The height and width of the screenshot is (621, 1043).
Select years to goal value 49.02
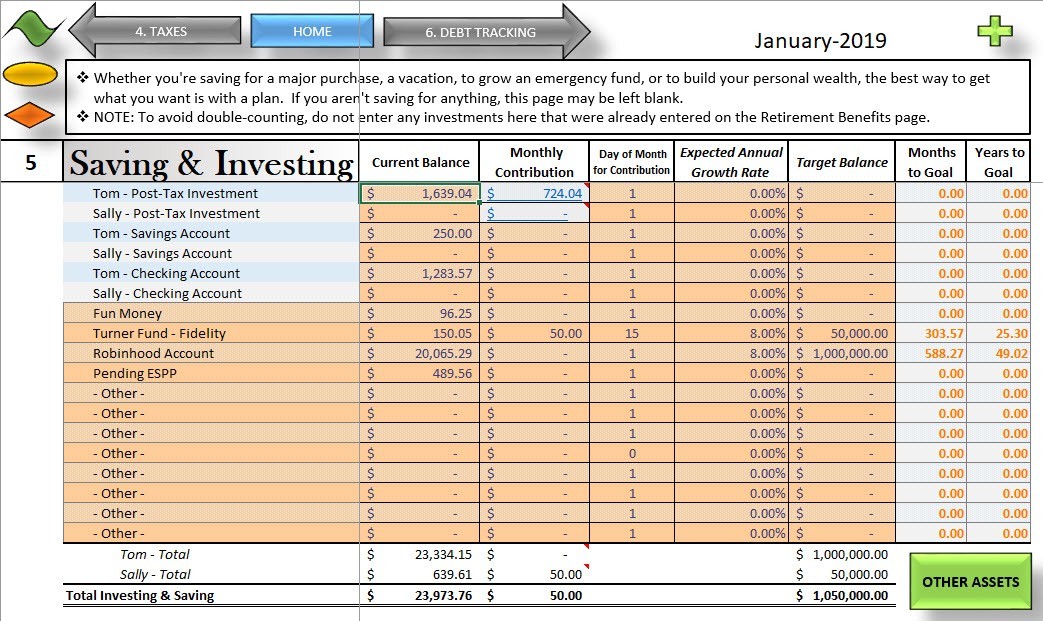pos(998,353)
